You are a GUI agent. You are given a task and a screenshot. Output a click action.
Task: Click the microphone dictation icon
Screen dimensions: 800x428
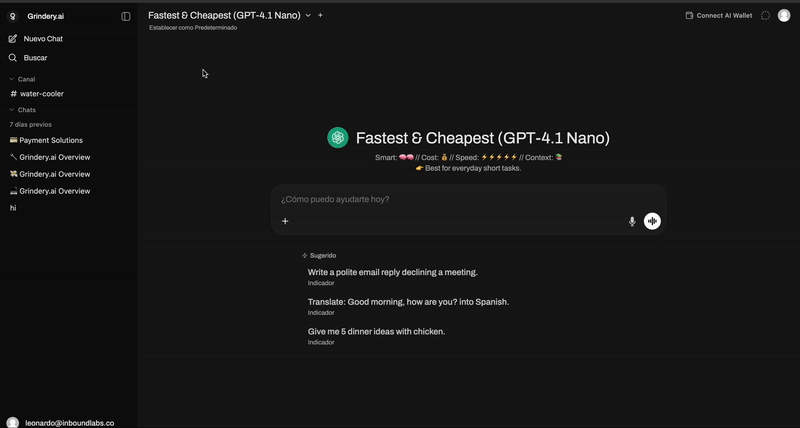(x=632, y=221)
